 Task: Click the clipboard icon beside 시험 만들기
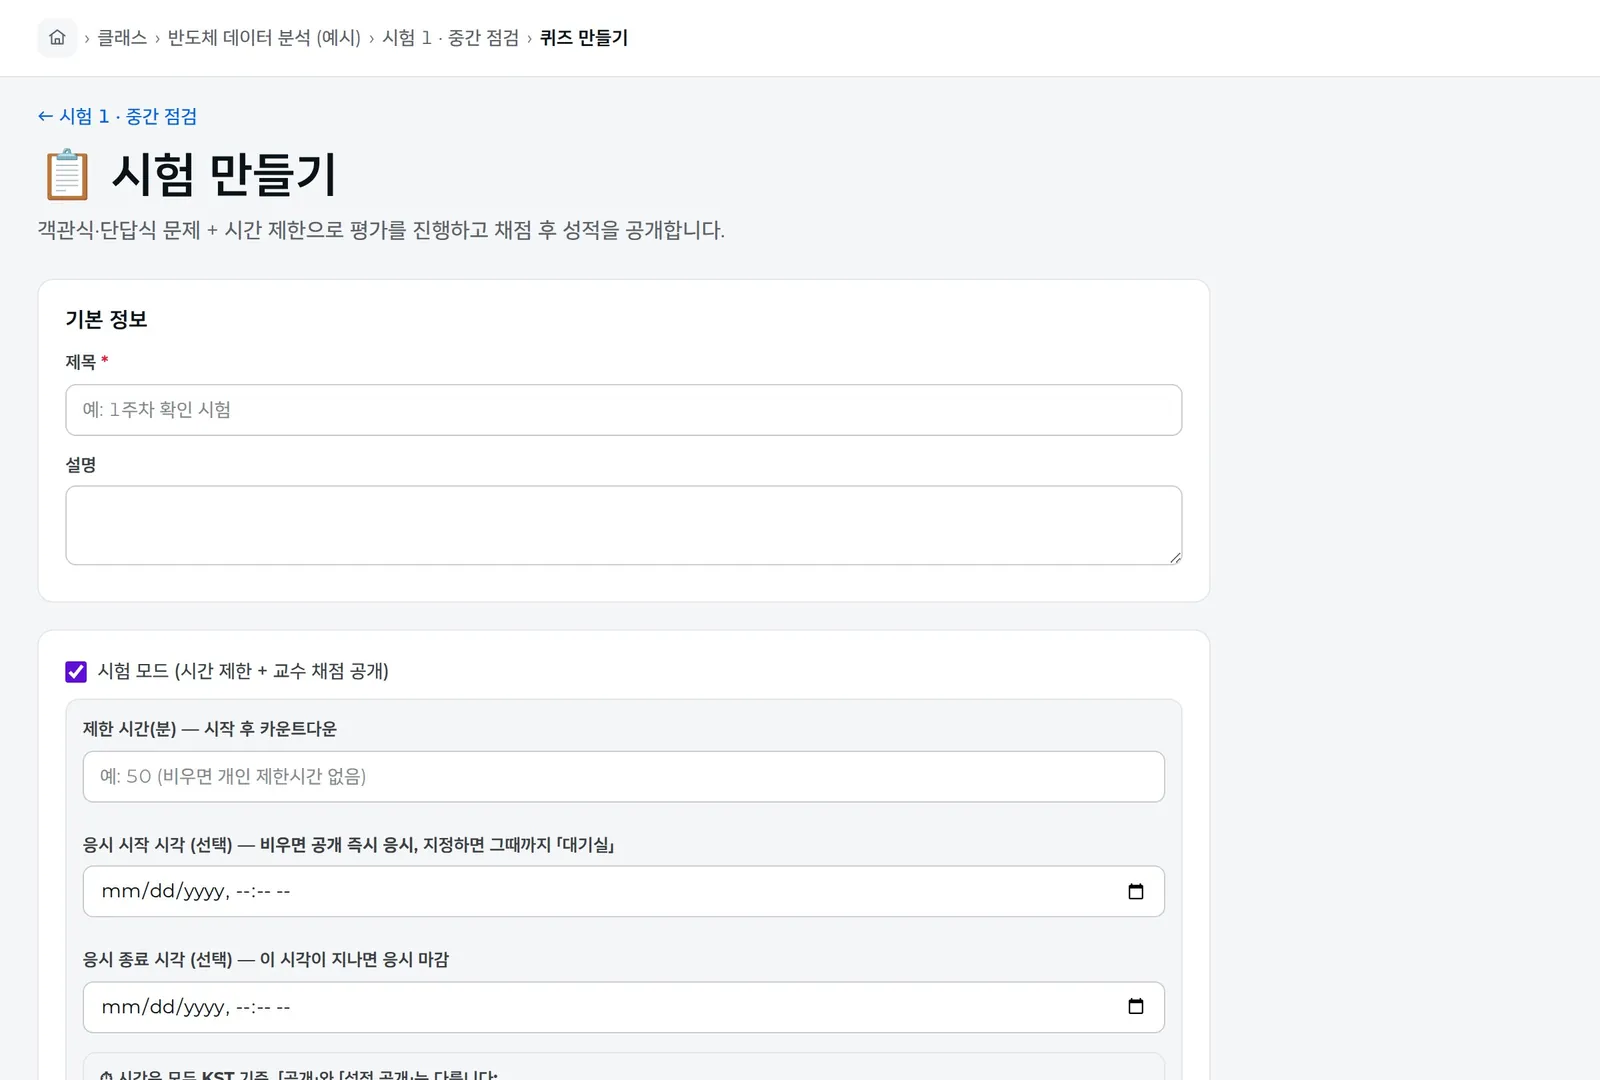pos(67,175)
